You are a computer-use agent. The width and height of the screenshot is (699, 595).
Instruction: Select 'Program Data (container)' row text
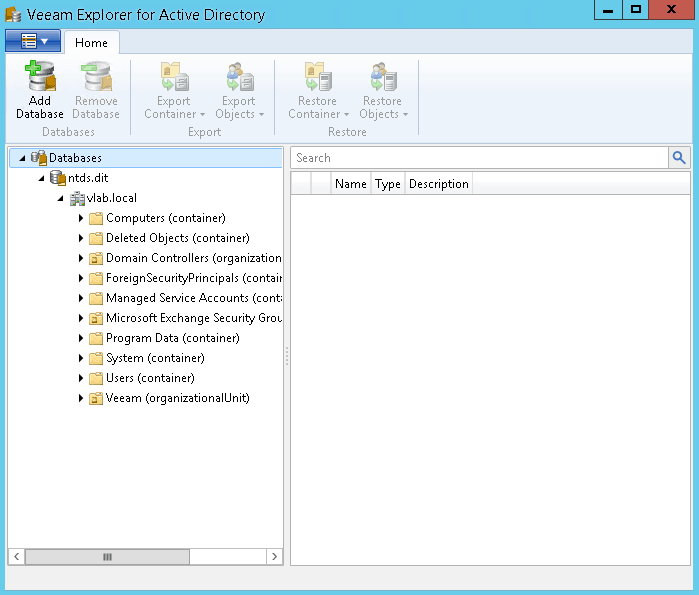tap(173, 338)
